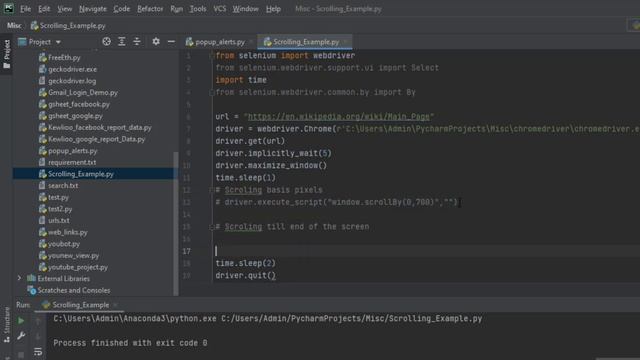Click the Wikipedia Main_Page URL in code
640x360 pixels.
click(339, 117)
